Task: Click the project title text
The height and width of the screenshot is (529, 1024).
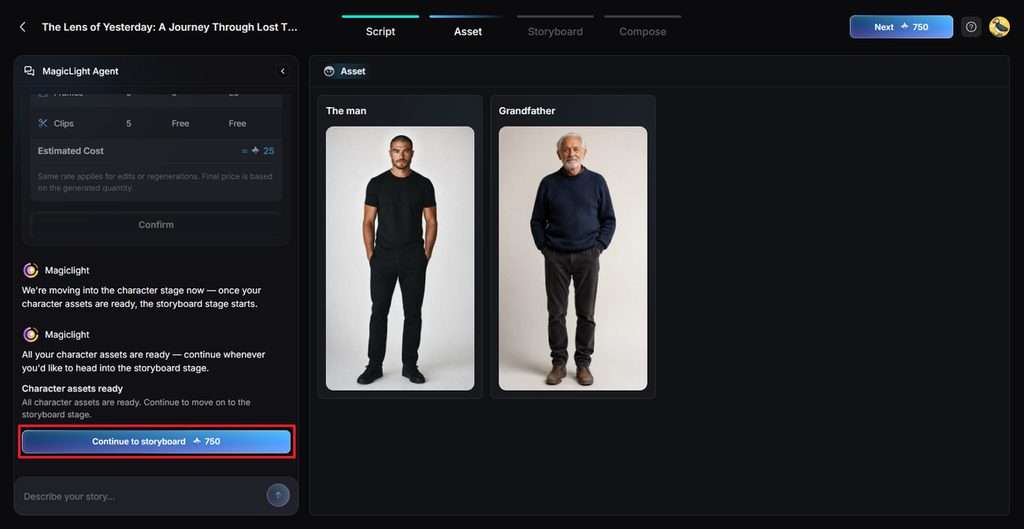Action: click(170, 27)
